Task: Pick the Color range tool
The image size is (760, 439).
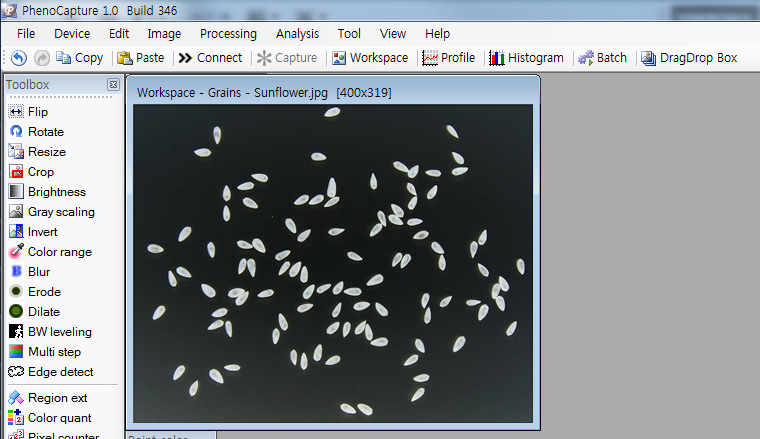Action: 58,252
